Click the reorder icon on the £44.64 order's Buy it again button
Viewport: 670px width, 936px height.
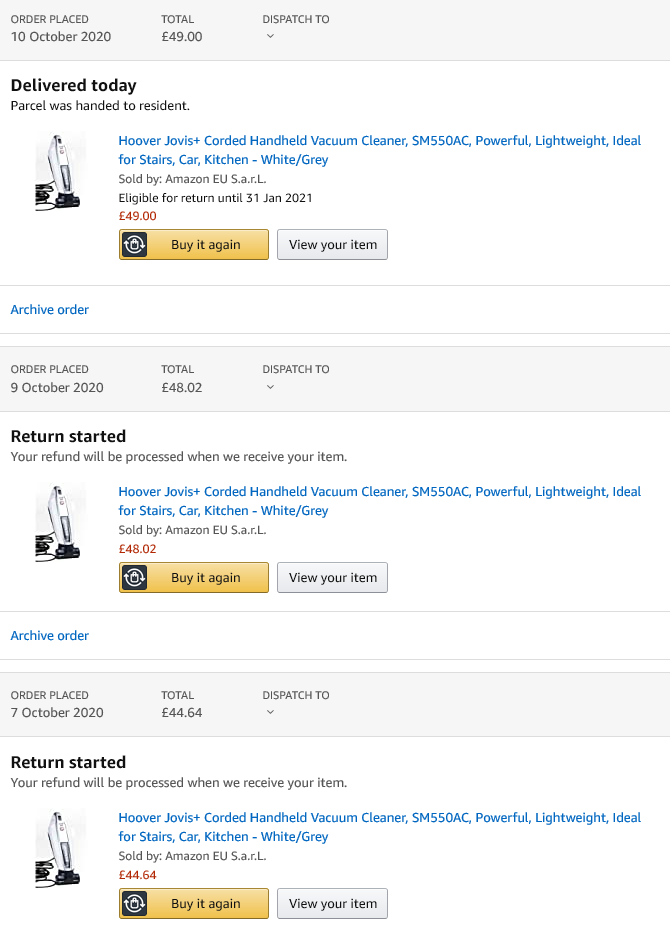pos(134,904)
